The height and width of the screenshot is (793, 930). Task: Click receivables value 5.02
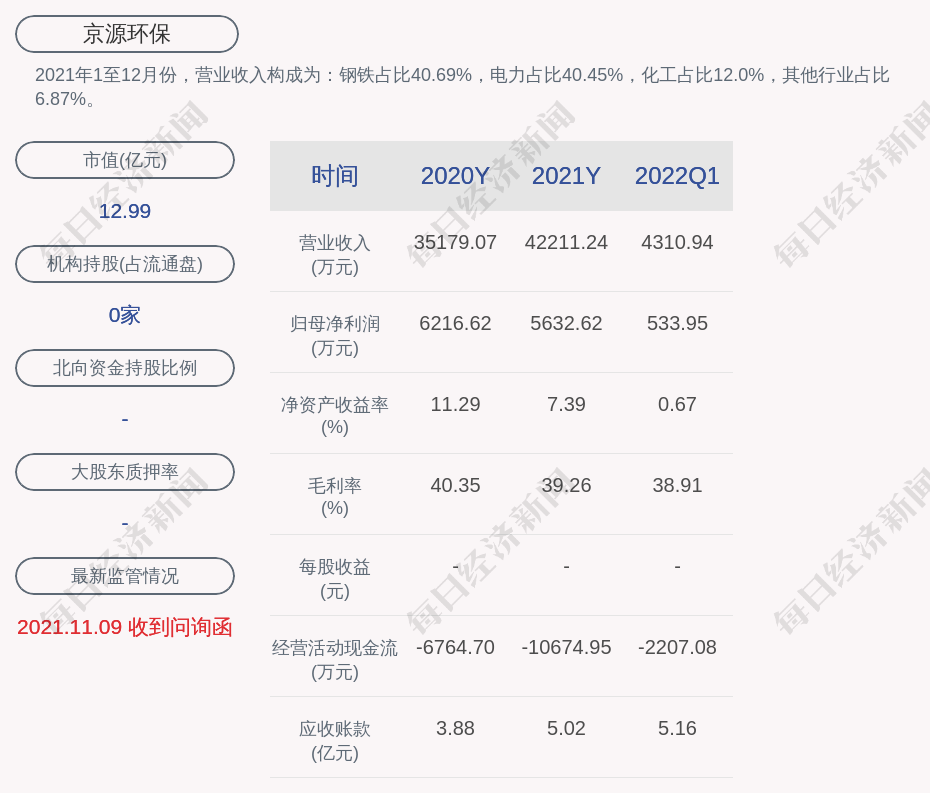(x=566, y=728)
